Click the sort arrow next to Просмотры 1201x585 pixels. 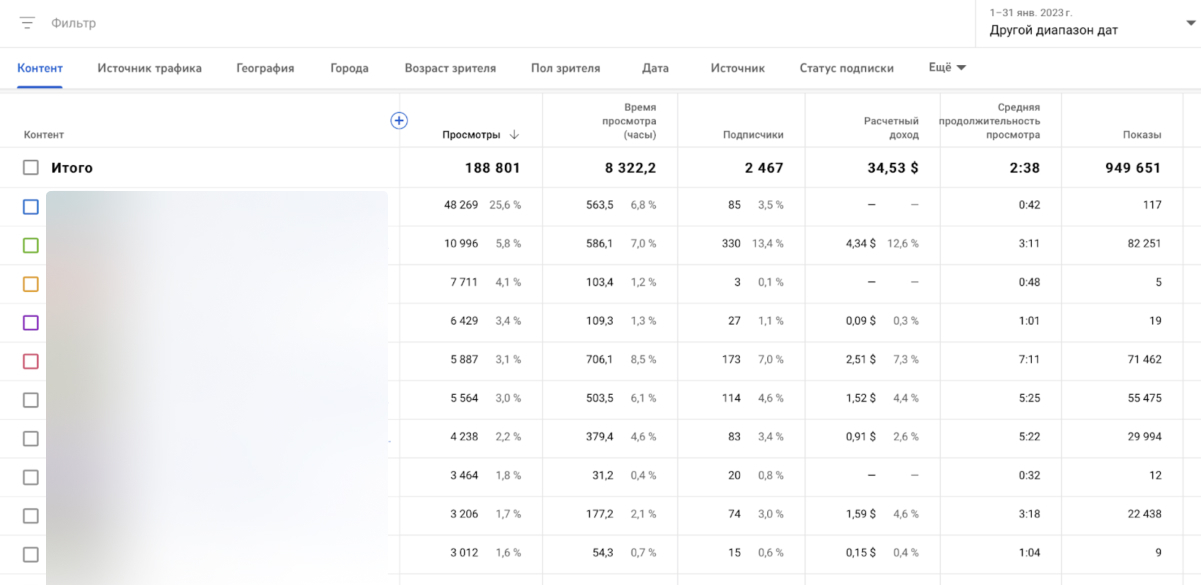pos(514,135)
